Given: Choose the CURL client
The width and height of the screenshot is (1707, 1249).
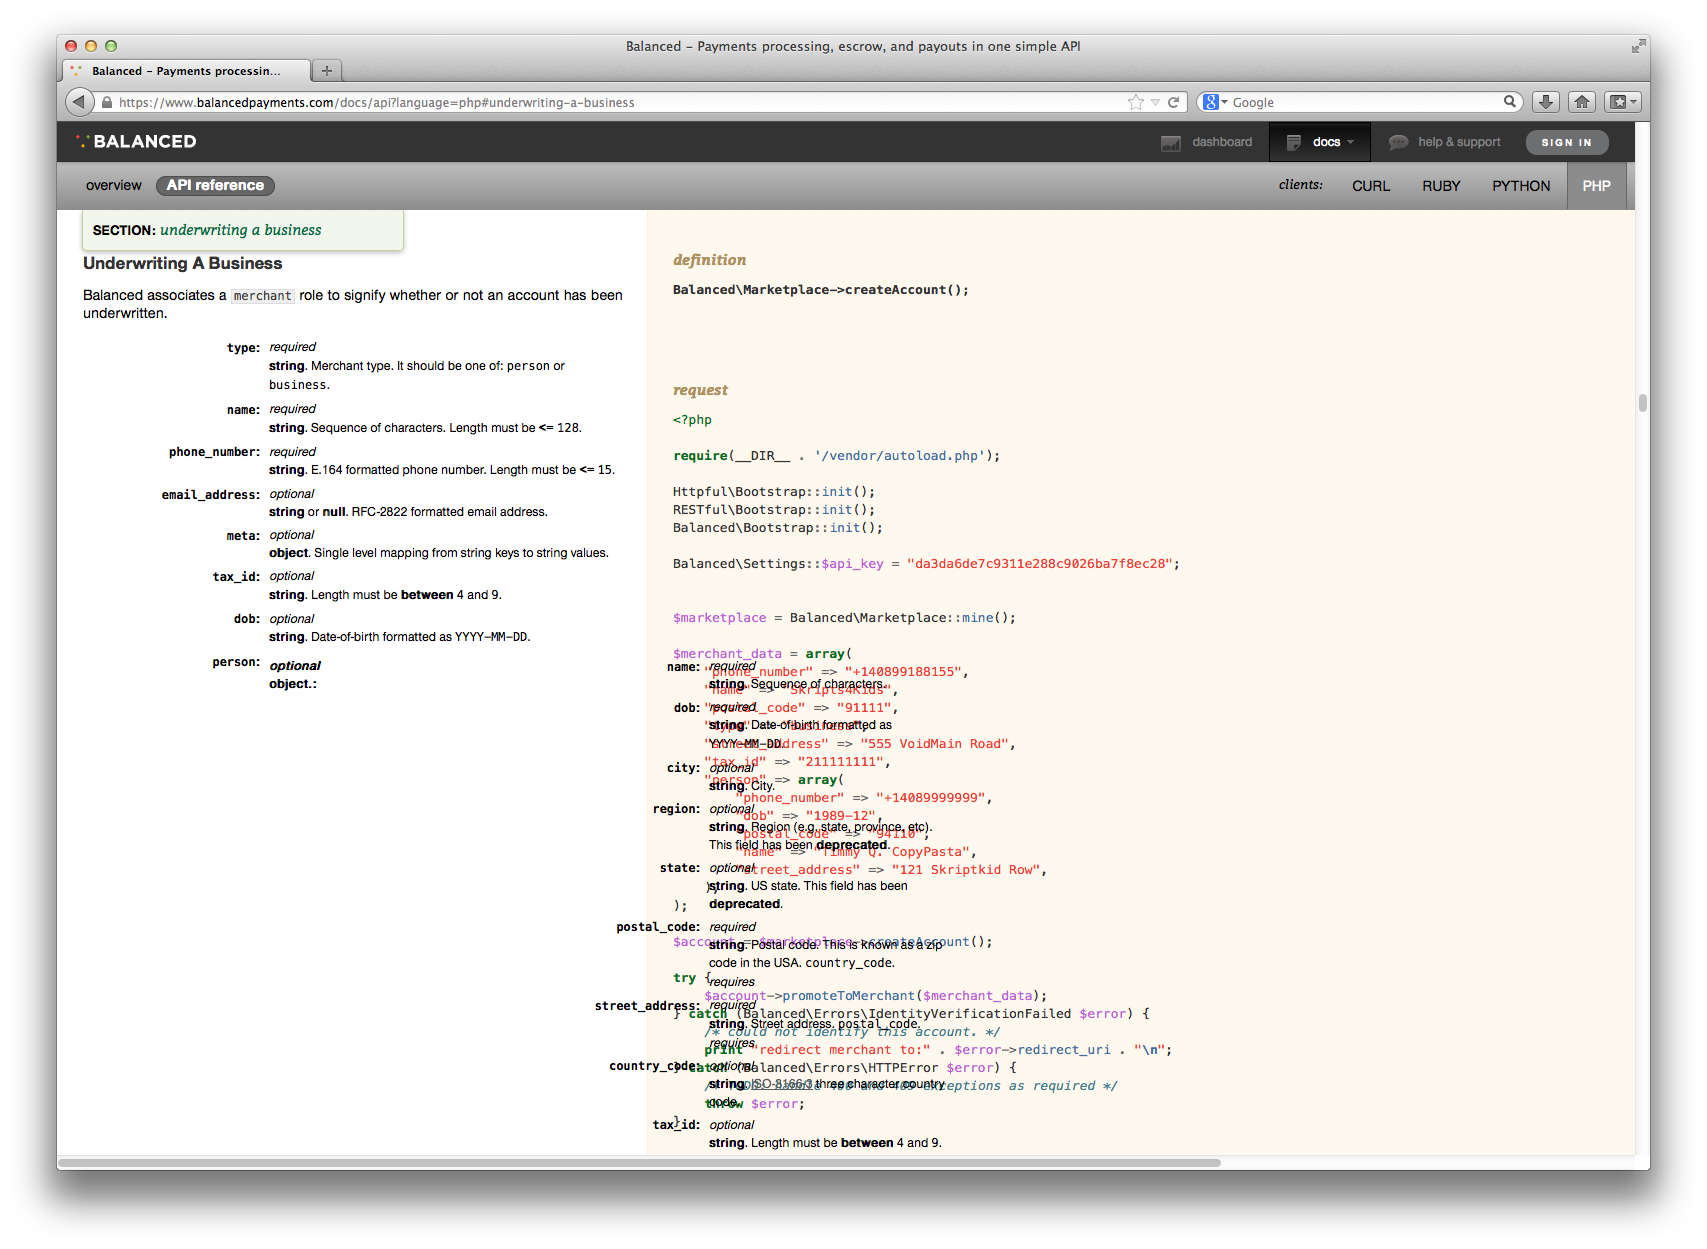Looking at the screenshot, I should [1371, 186].
